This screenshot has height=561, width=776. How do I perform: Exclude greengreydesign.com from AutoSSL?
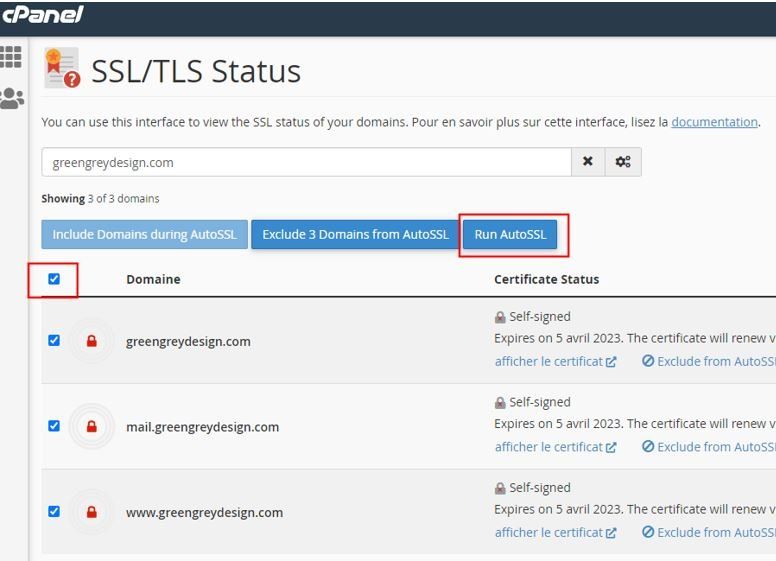[709, 362]
